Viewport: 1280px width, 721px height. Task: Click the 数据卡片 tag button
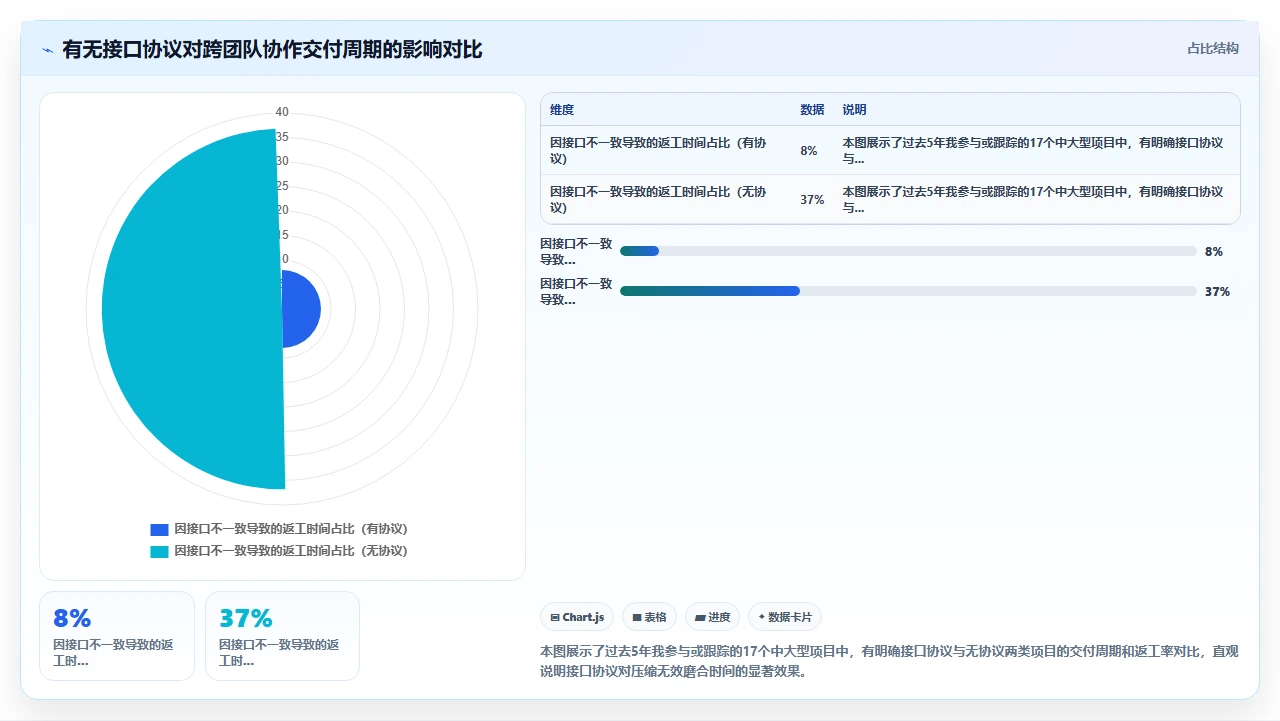785,617
